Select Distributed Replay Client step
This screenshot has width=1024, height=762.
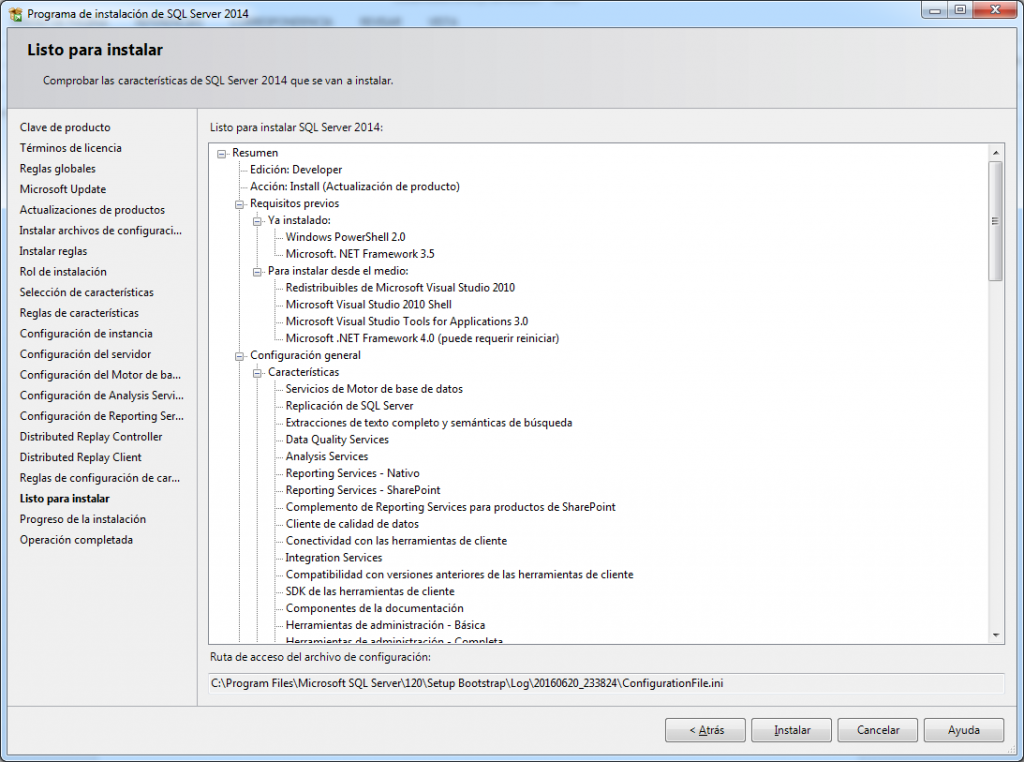(x=80, y=458)
